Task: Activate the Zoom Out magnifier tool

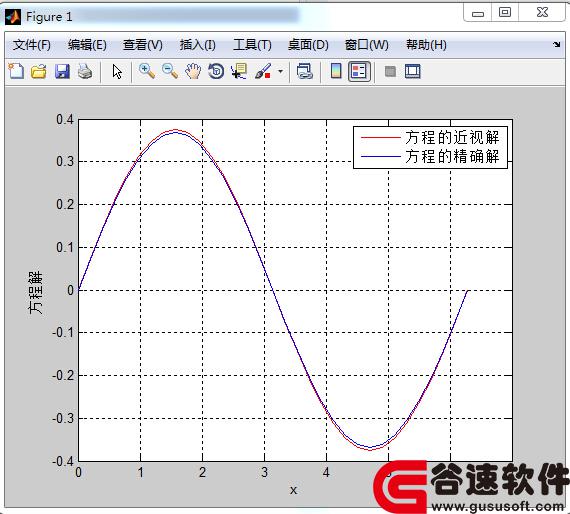Action: click(170, 71)
